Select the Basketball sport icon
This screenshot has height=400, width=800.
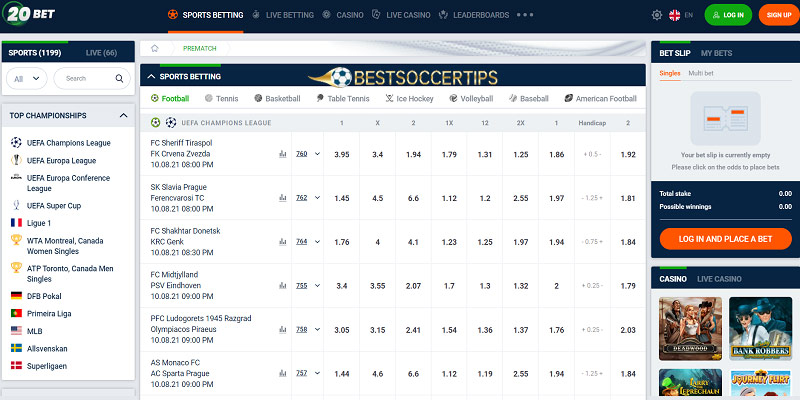(x=258, y=98)
